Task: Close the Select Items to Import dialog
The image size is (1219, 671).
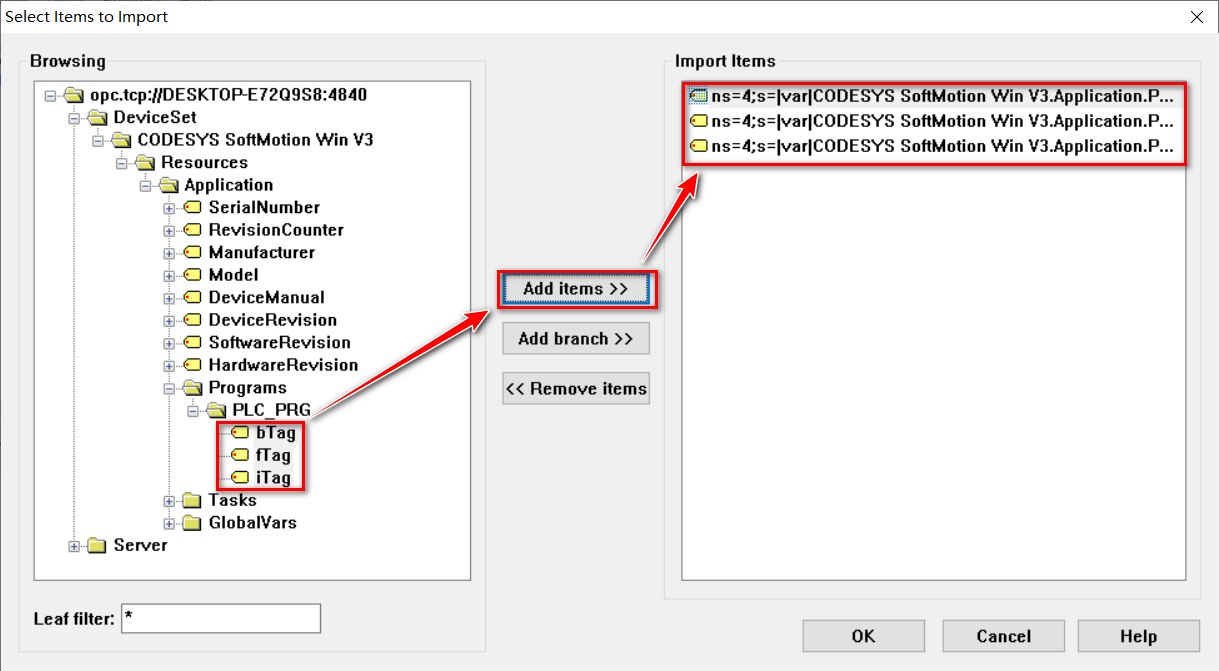Action: (x=1196, y=17)
